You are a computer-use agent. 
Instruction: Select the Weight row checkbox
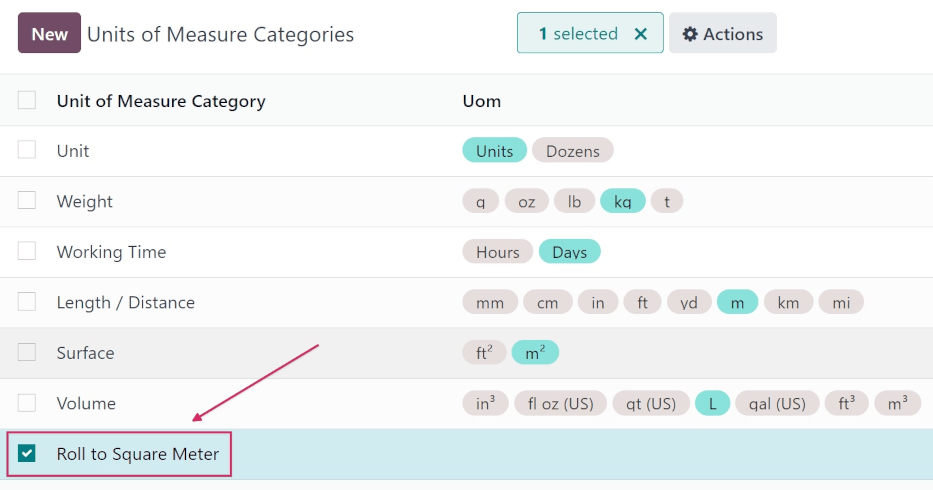tap(27, 201)
